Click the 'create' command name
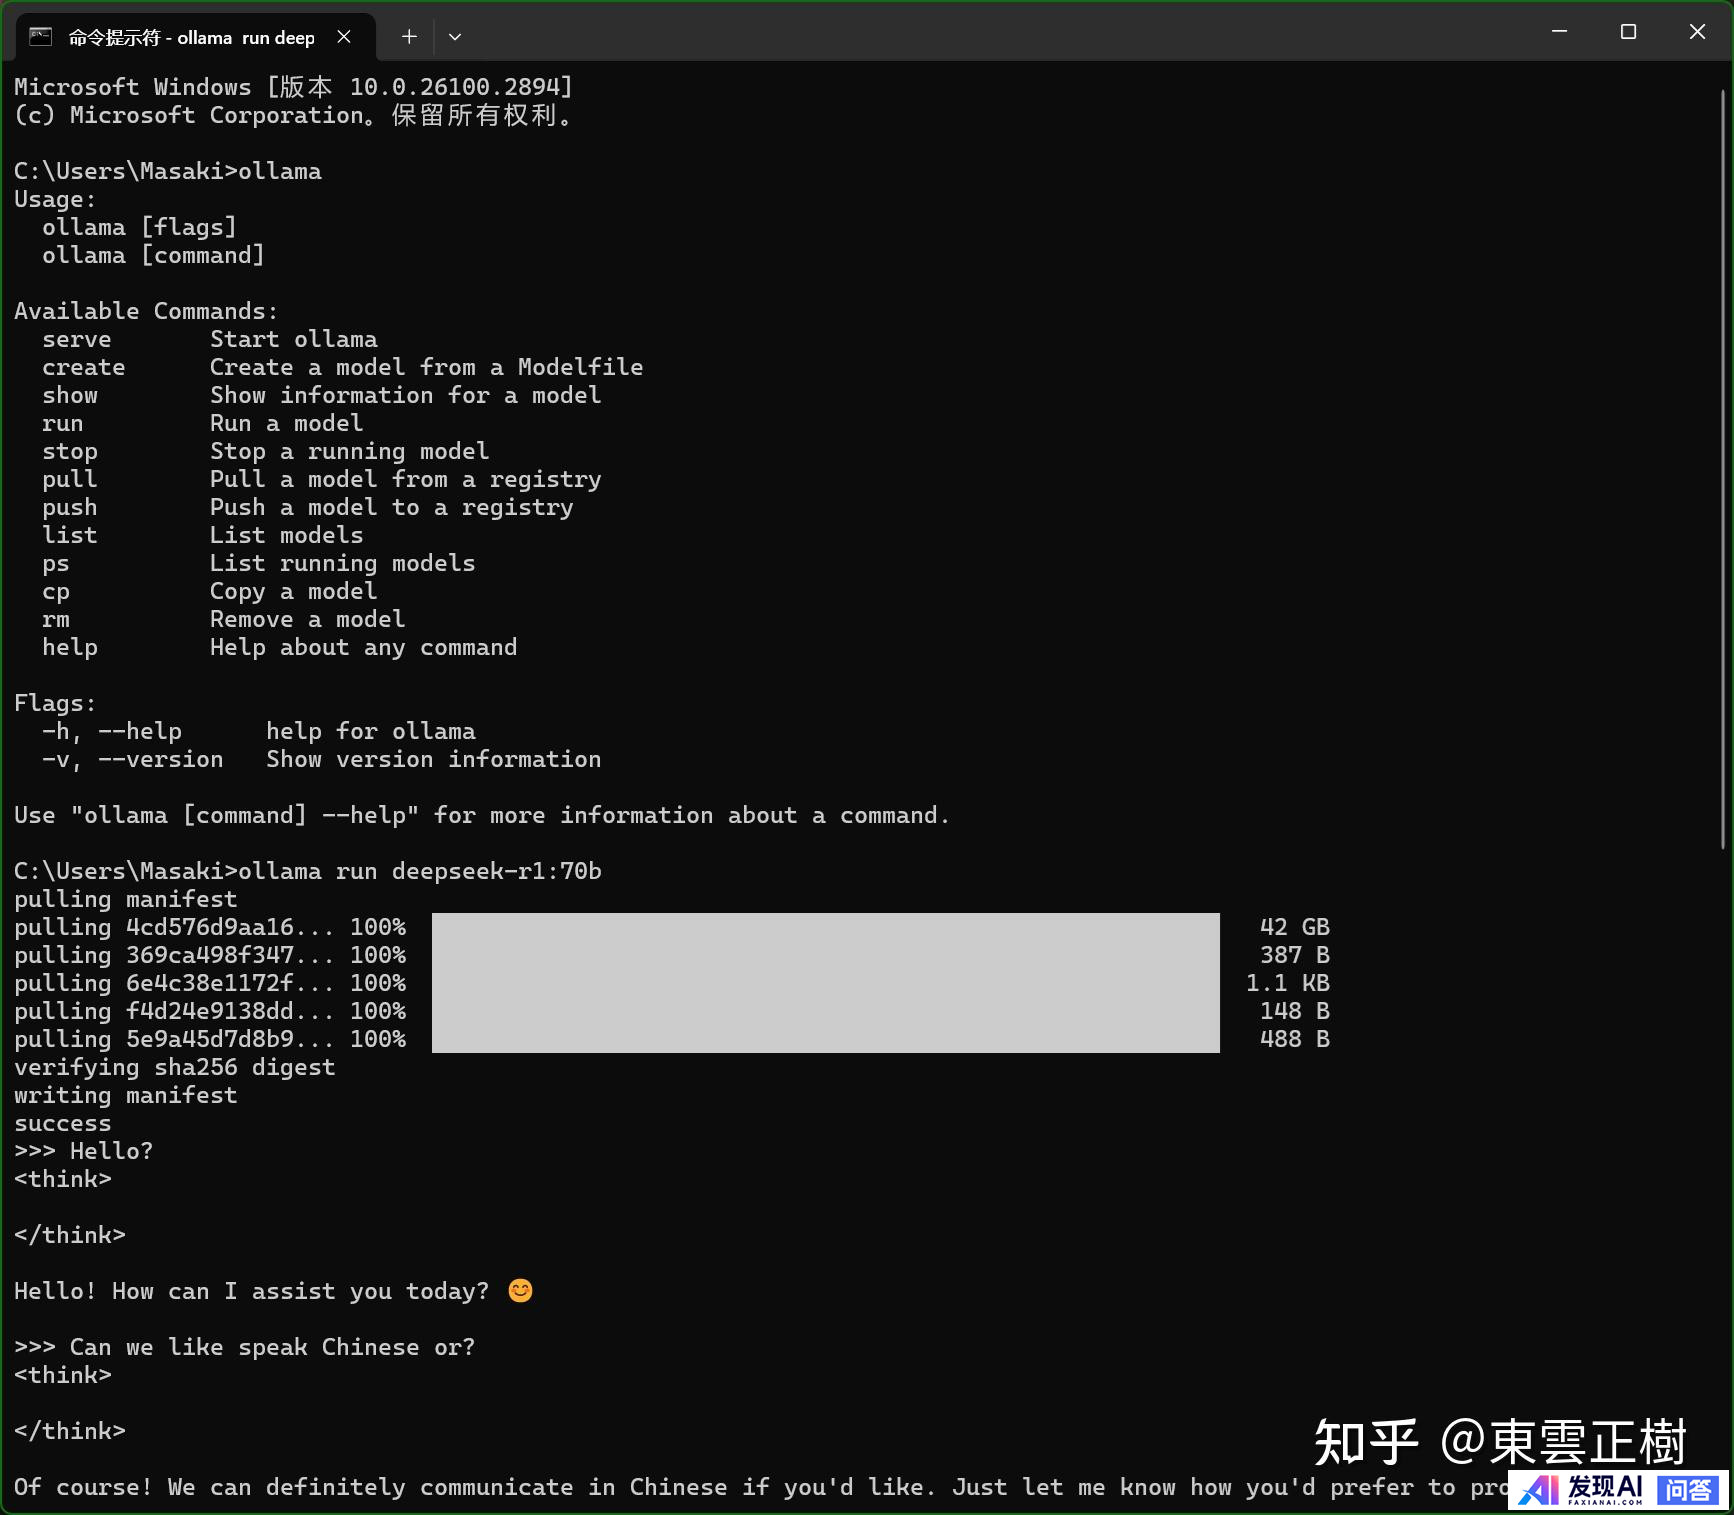 (84, 368)
